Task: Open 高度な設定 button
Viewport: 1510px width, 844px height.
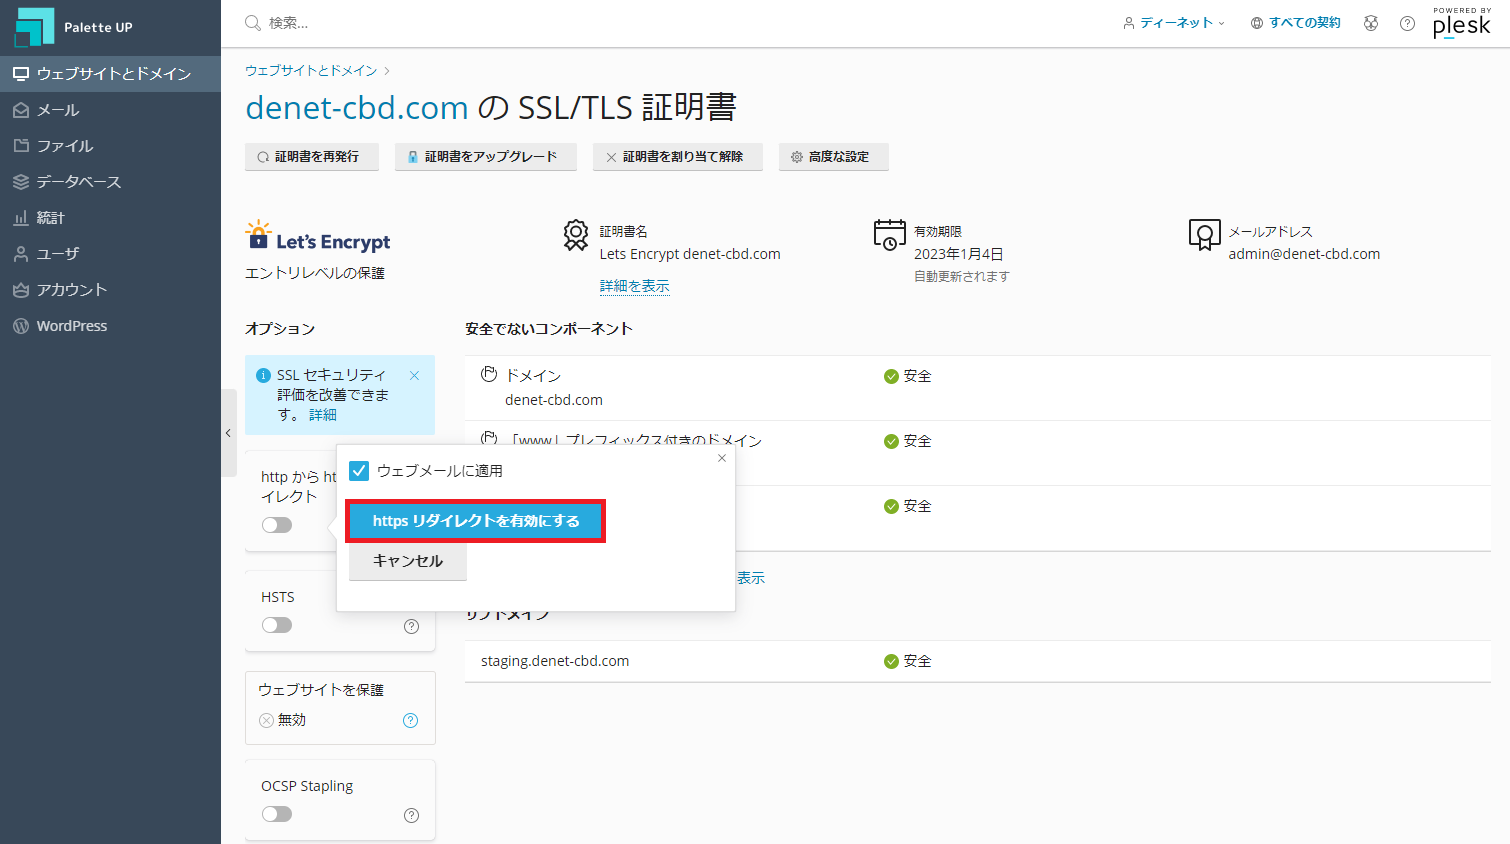Action: pyautogui.click(x=834, y=157)
